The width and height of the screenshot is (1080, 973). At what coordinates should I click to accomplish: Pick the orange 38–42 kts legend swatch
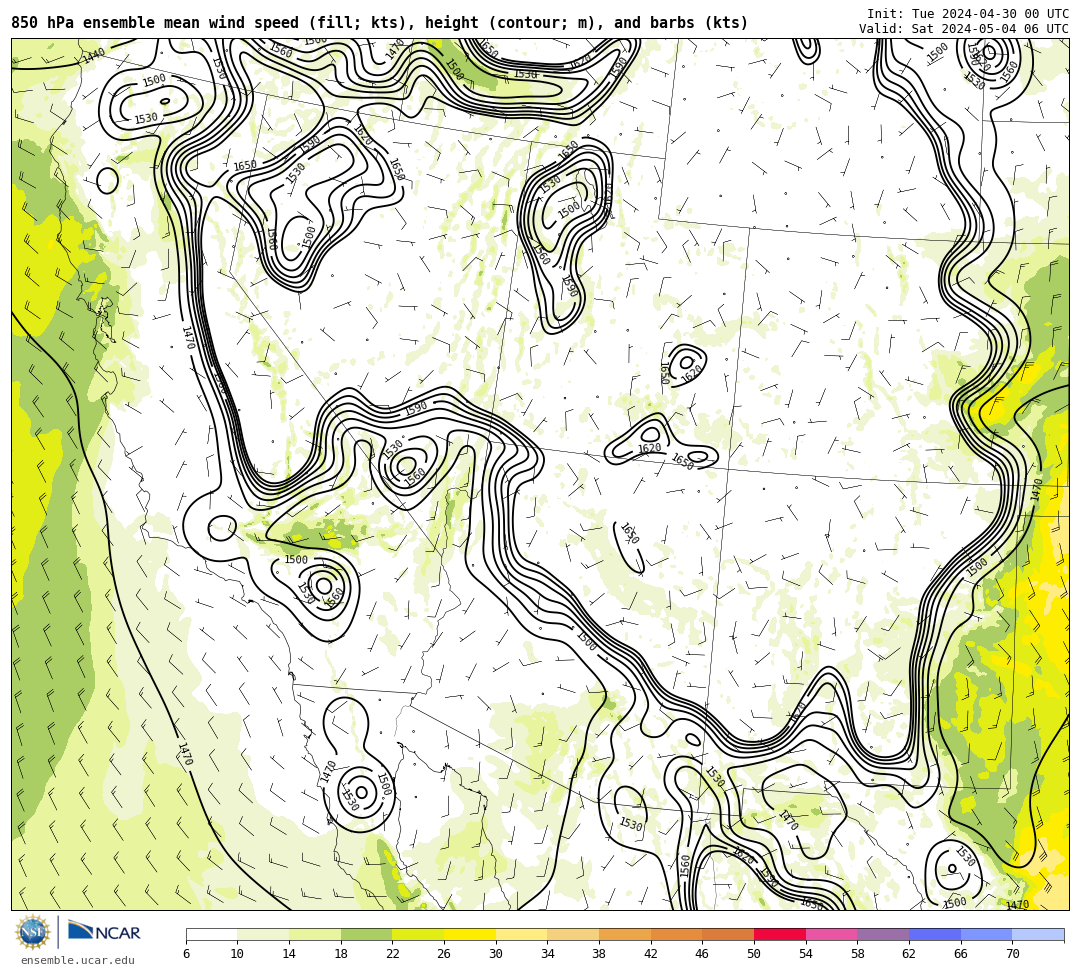click(625, 934)
